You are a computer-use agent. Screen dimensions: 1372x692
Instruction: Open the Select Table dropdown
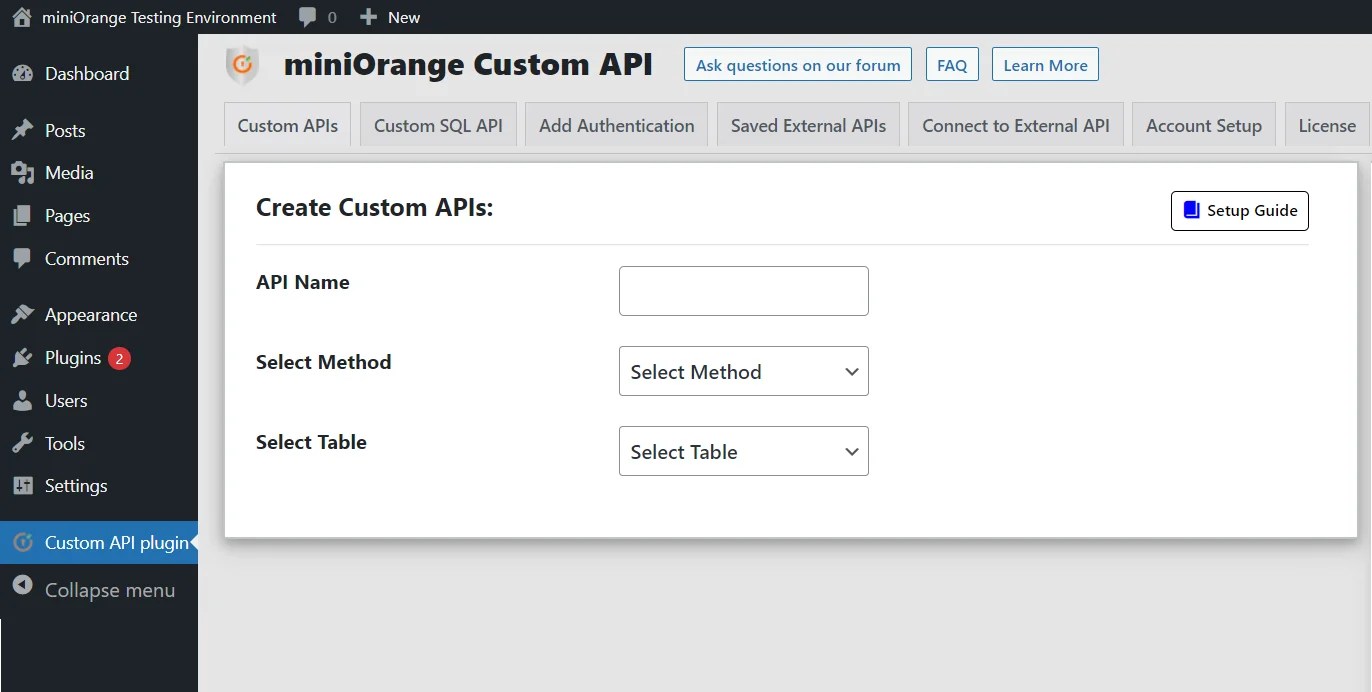click(743, 451)
